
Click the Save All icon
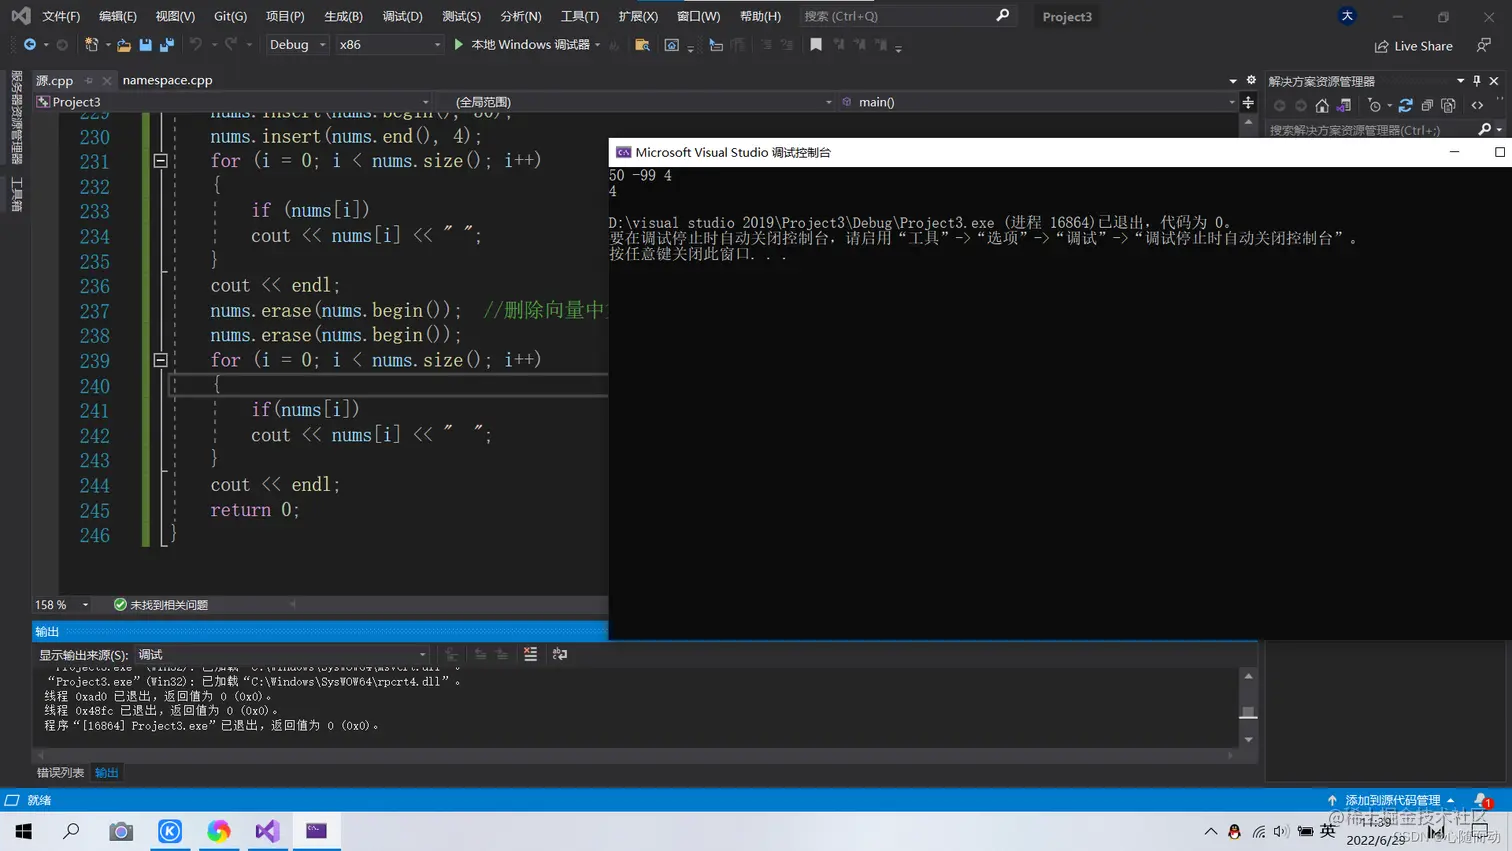click(x=167, y=45)
